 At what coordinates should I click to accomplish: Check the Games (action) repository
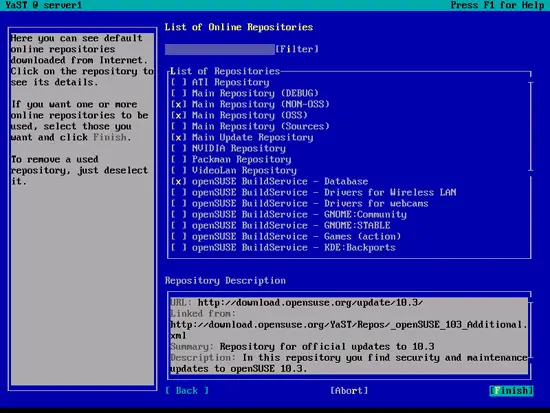click(x=179, y=237)
